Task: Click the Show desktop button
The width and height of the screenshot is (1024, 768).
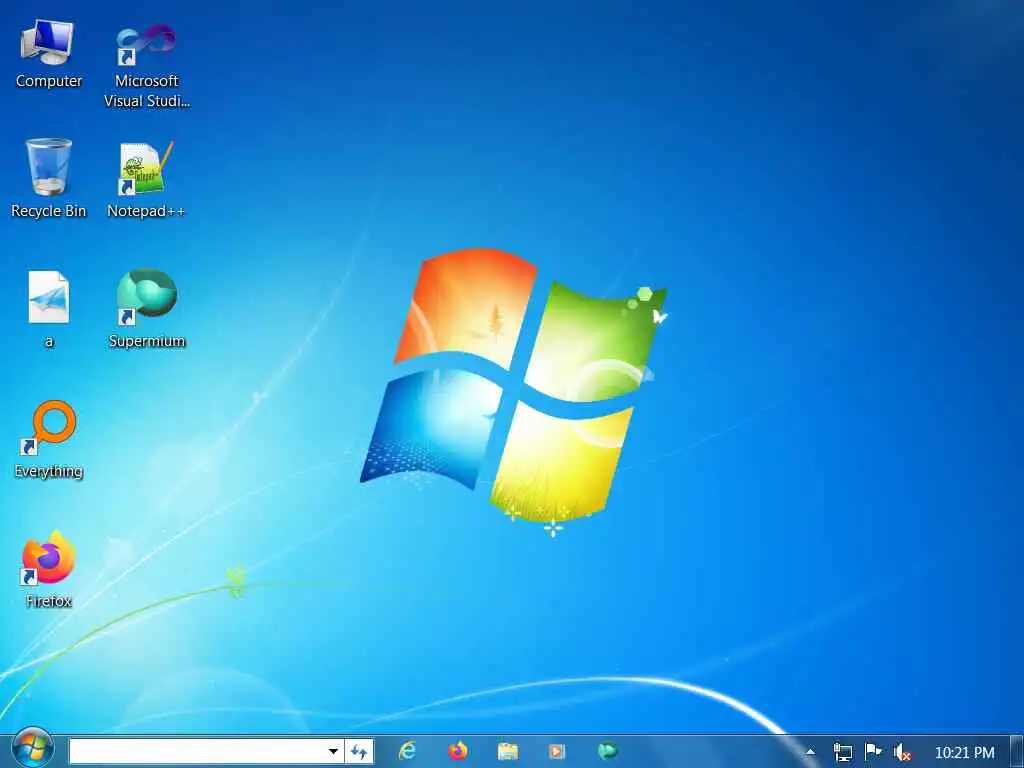Action: [1017, 751]
